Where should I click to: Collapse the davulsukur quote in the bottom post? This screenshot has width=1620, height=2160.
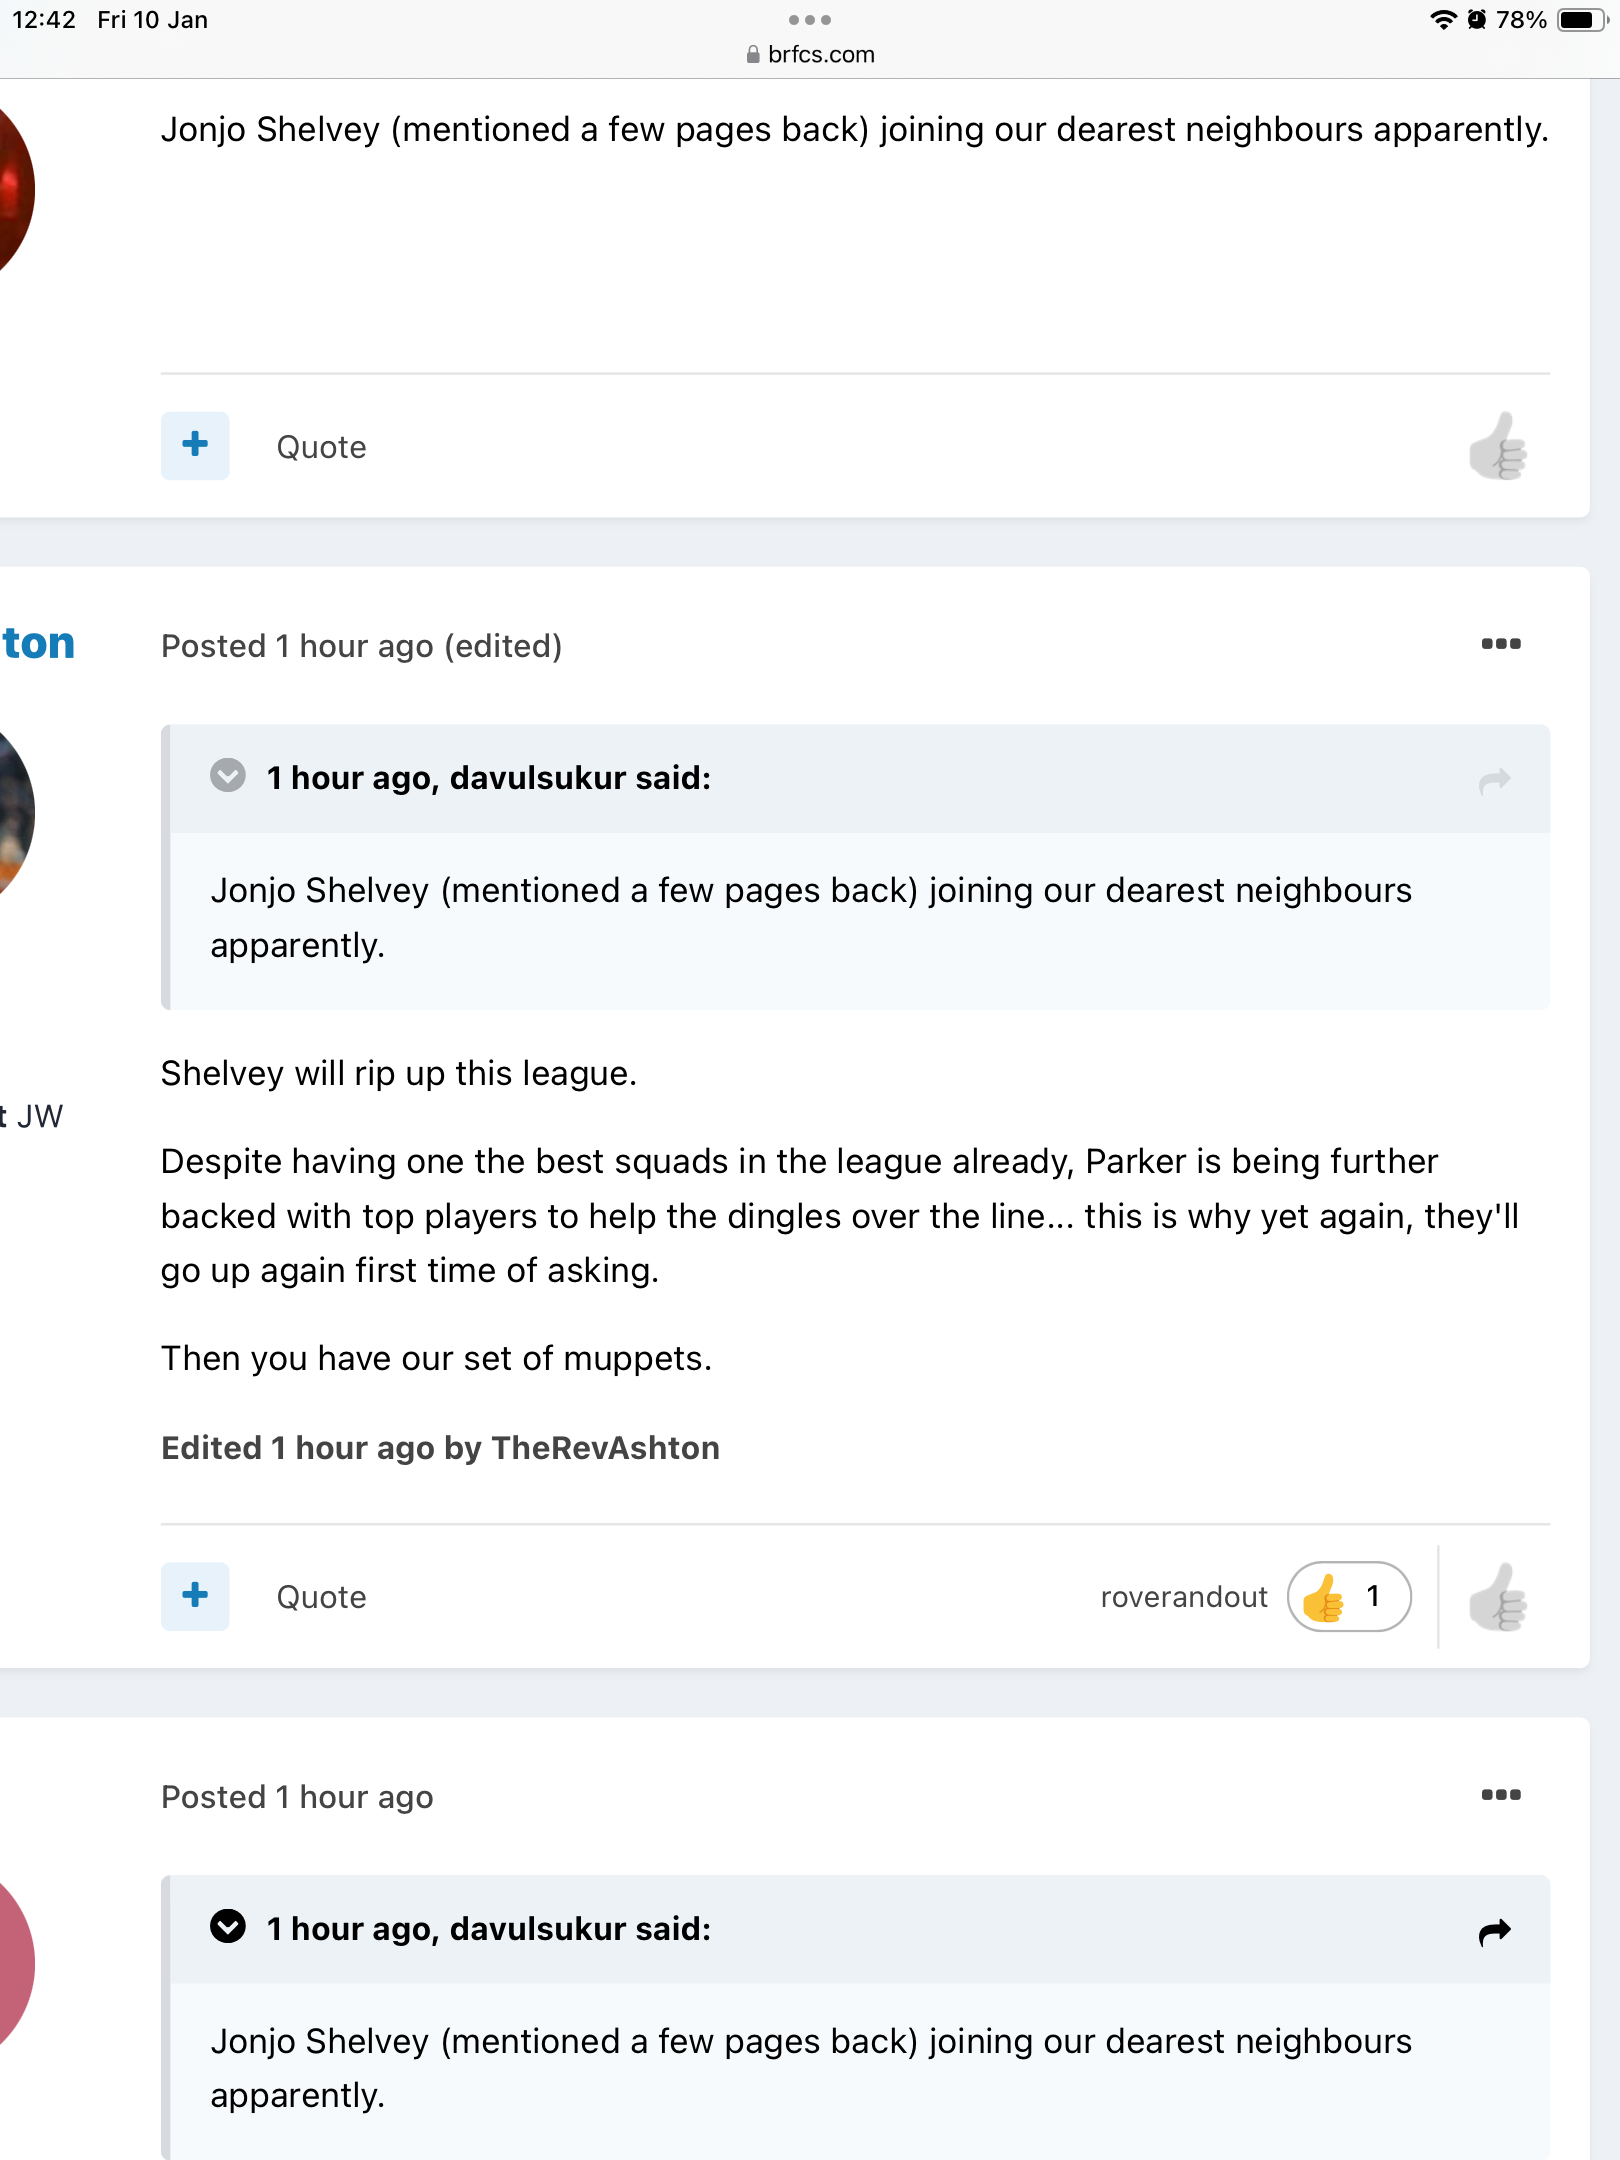coord(228,1927)
